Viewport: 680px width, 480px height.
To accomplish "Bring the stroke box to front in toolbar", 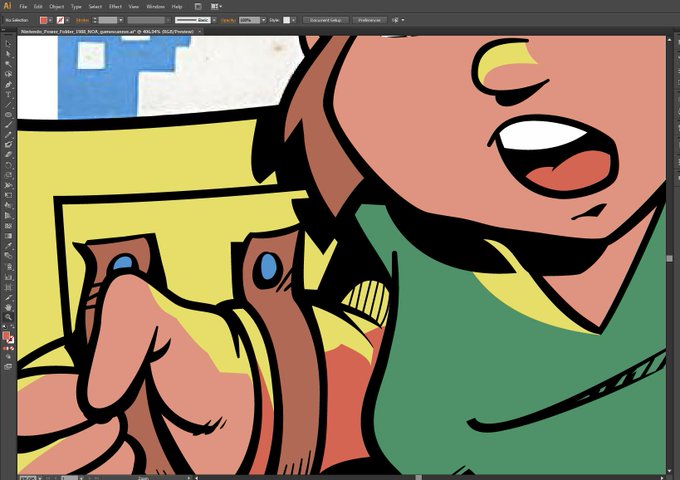I will click(x=10, y=340).
